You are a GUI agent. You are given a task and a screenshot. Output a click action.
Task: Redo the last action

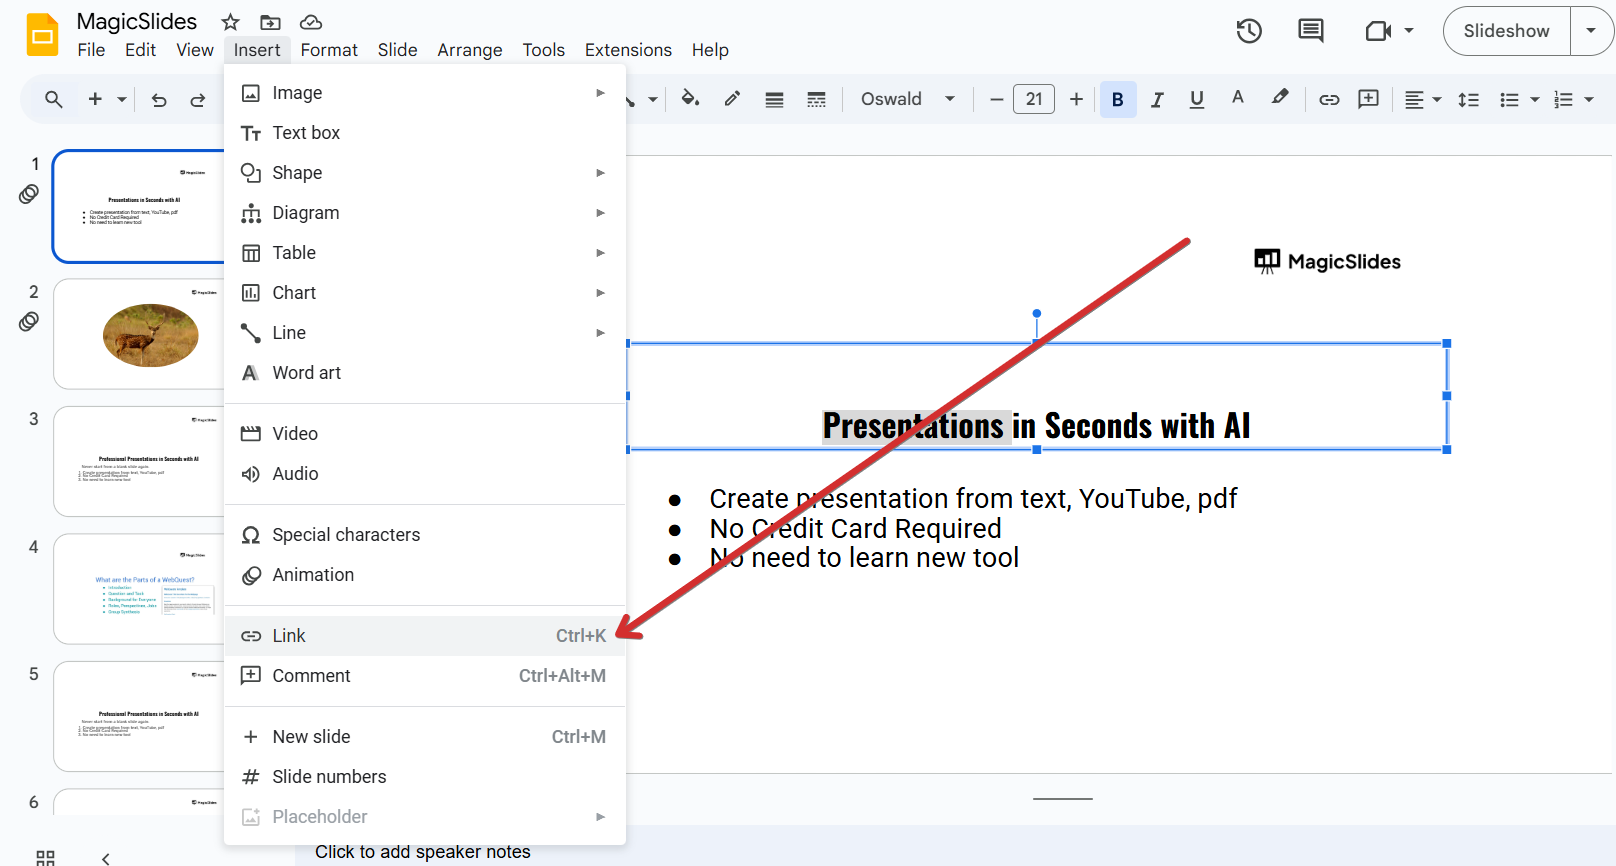point(198,99)
